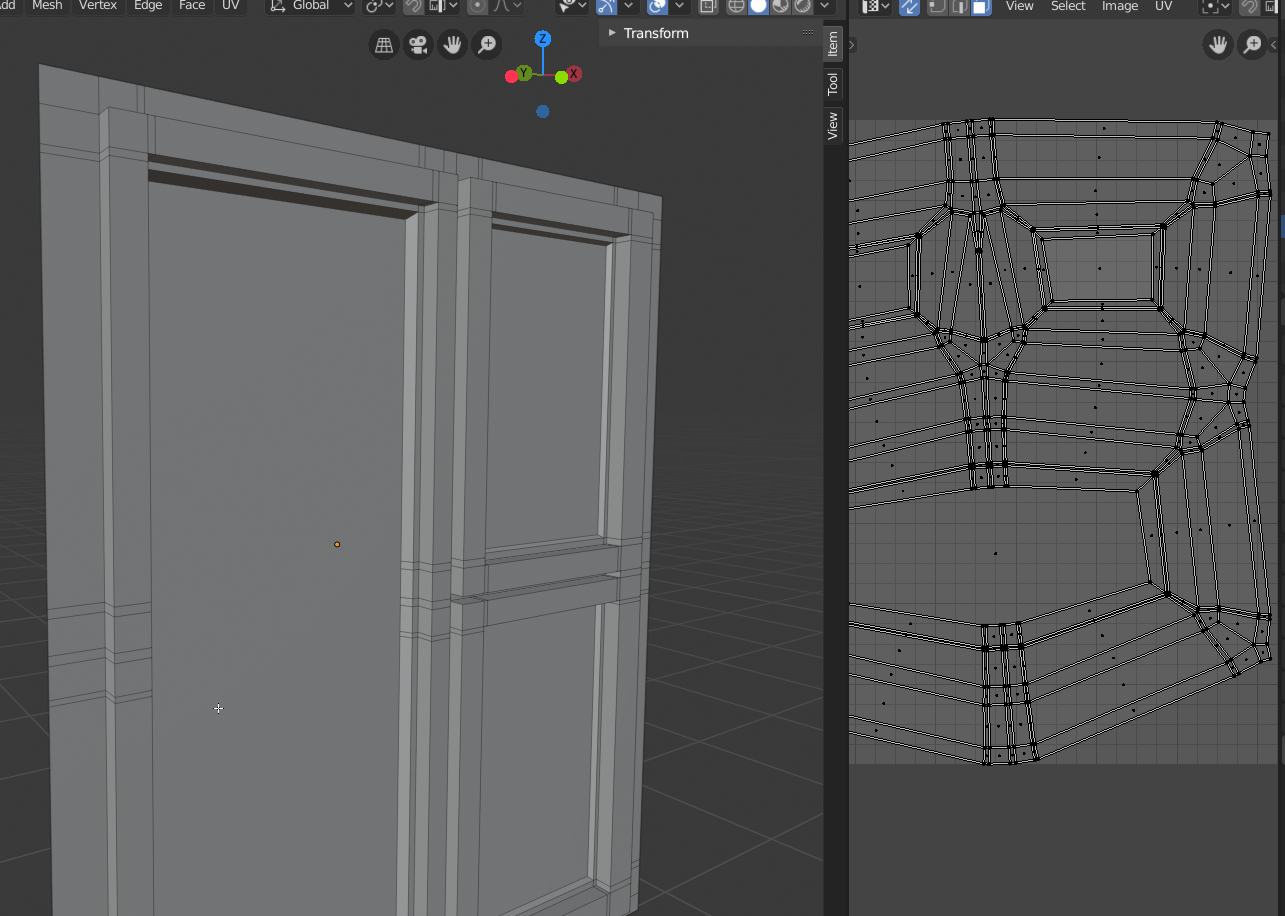Toggle UV sync selection
This screenshot has width=1285, height=916.
pos(909,6)
